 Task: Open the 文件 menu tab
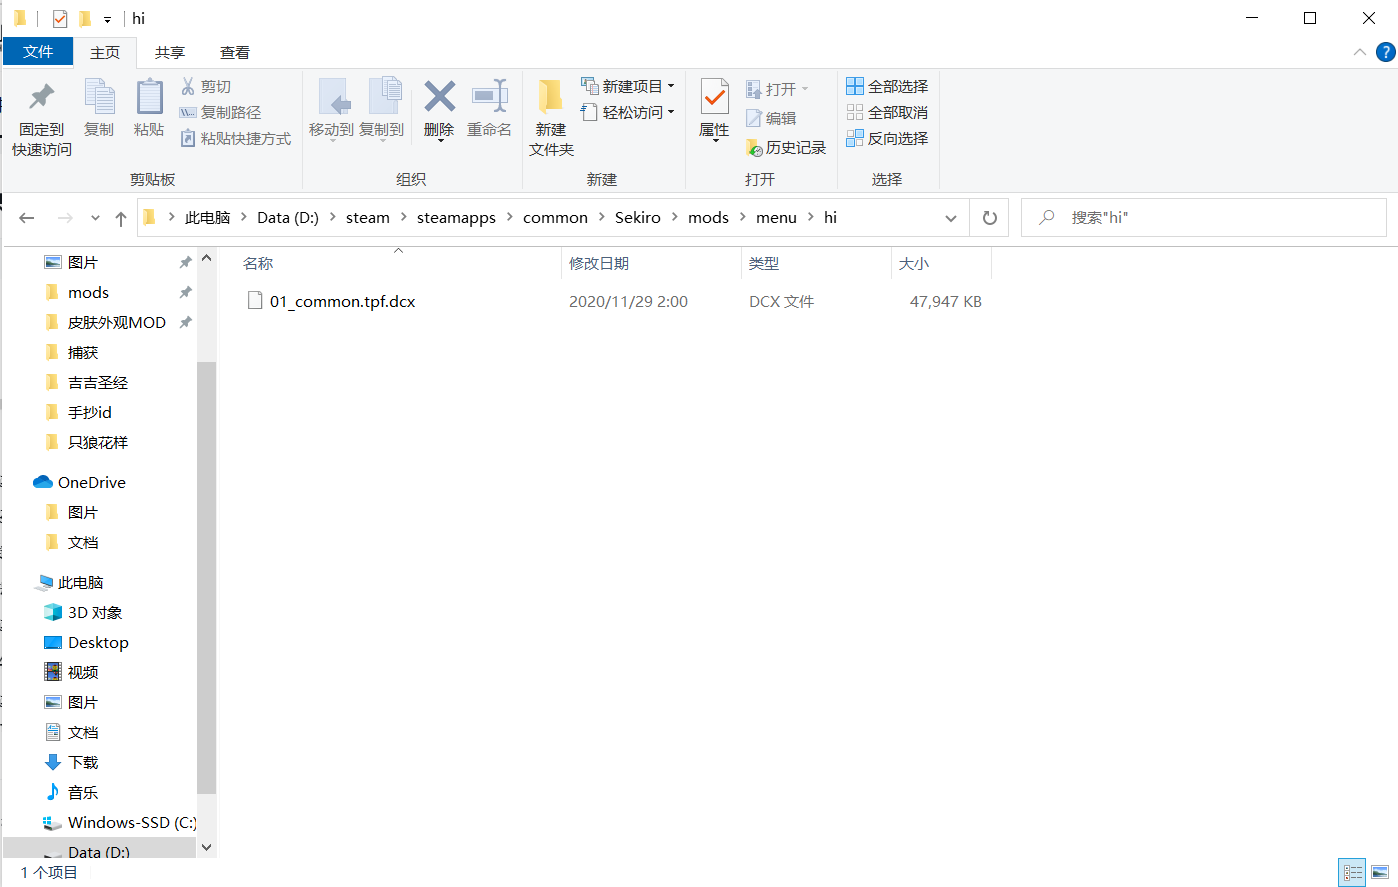[x=38, y=52]
